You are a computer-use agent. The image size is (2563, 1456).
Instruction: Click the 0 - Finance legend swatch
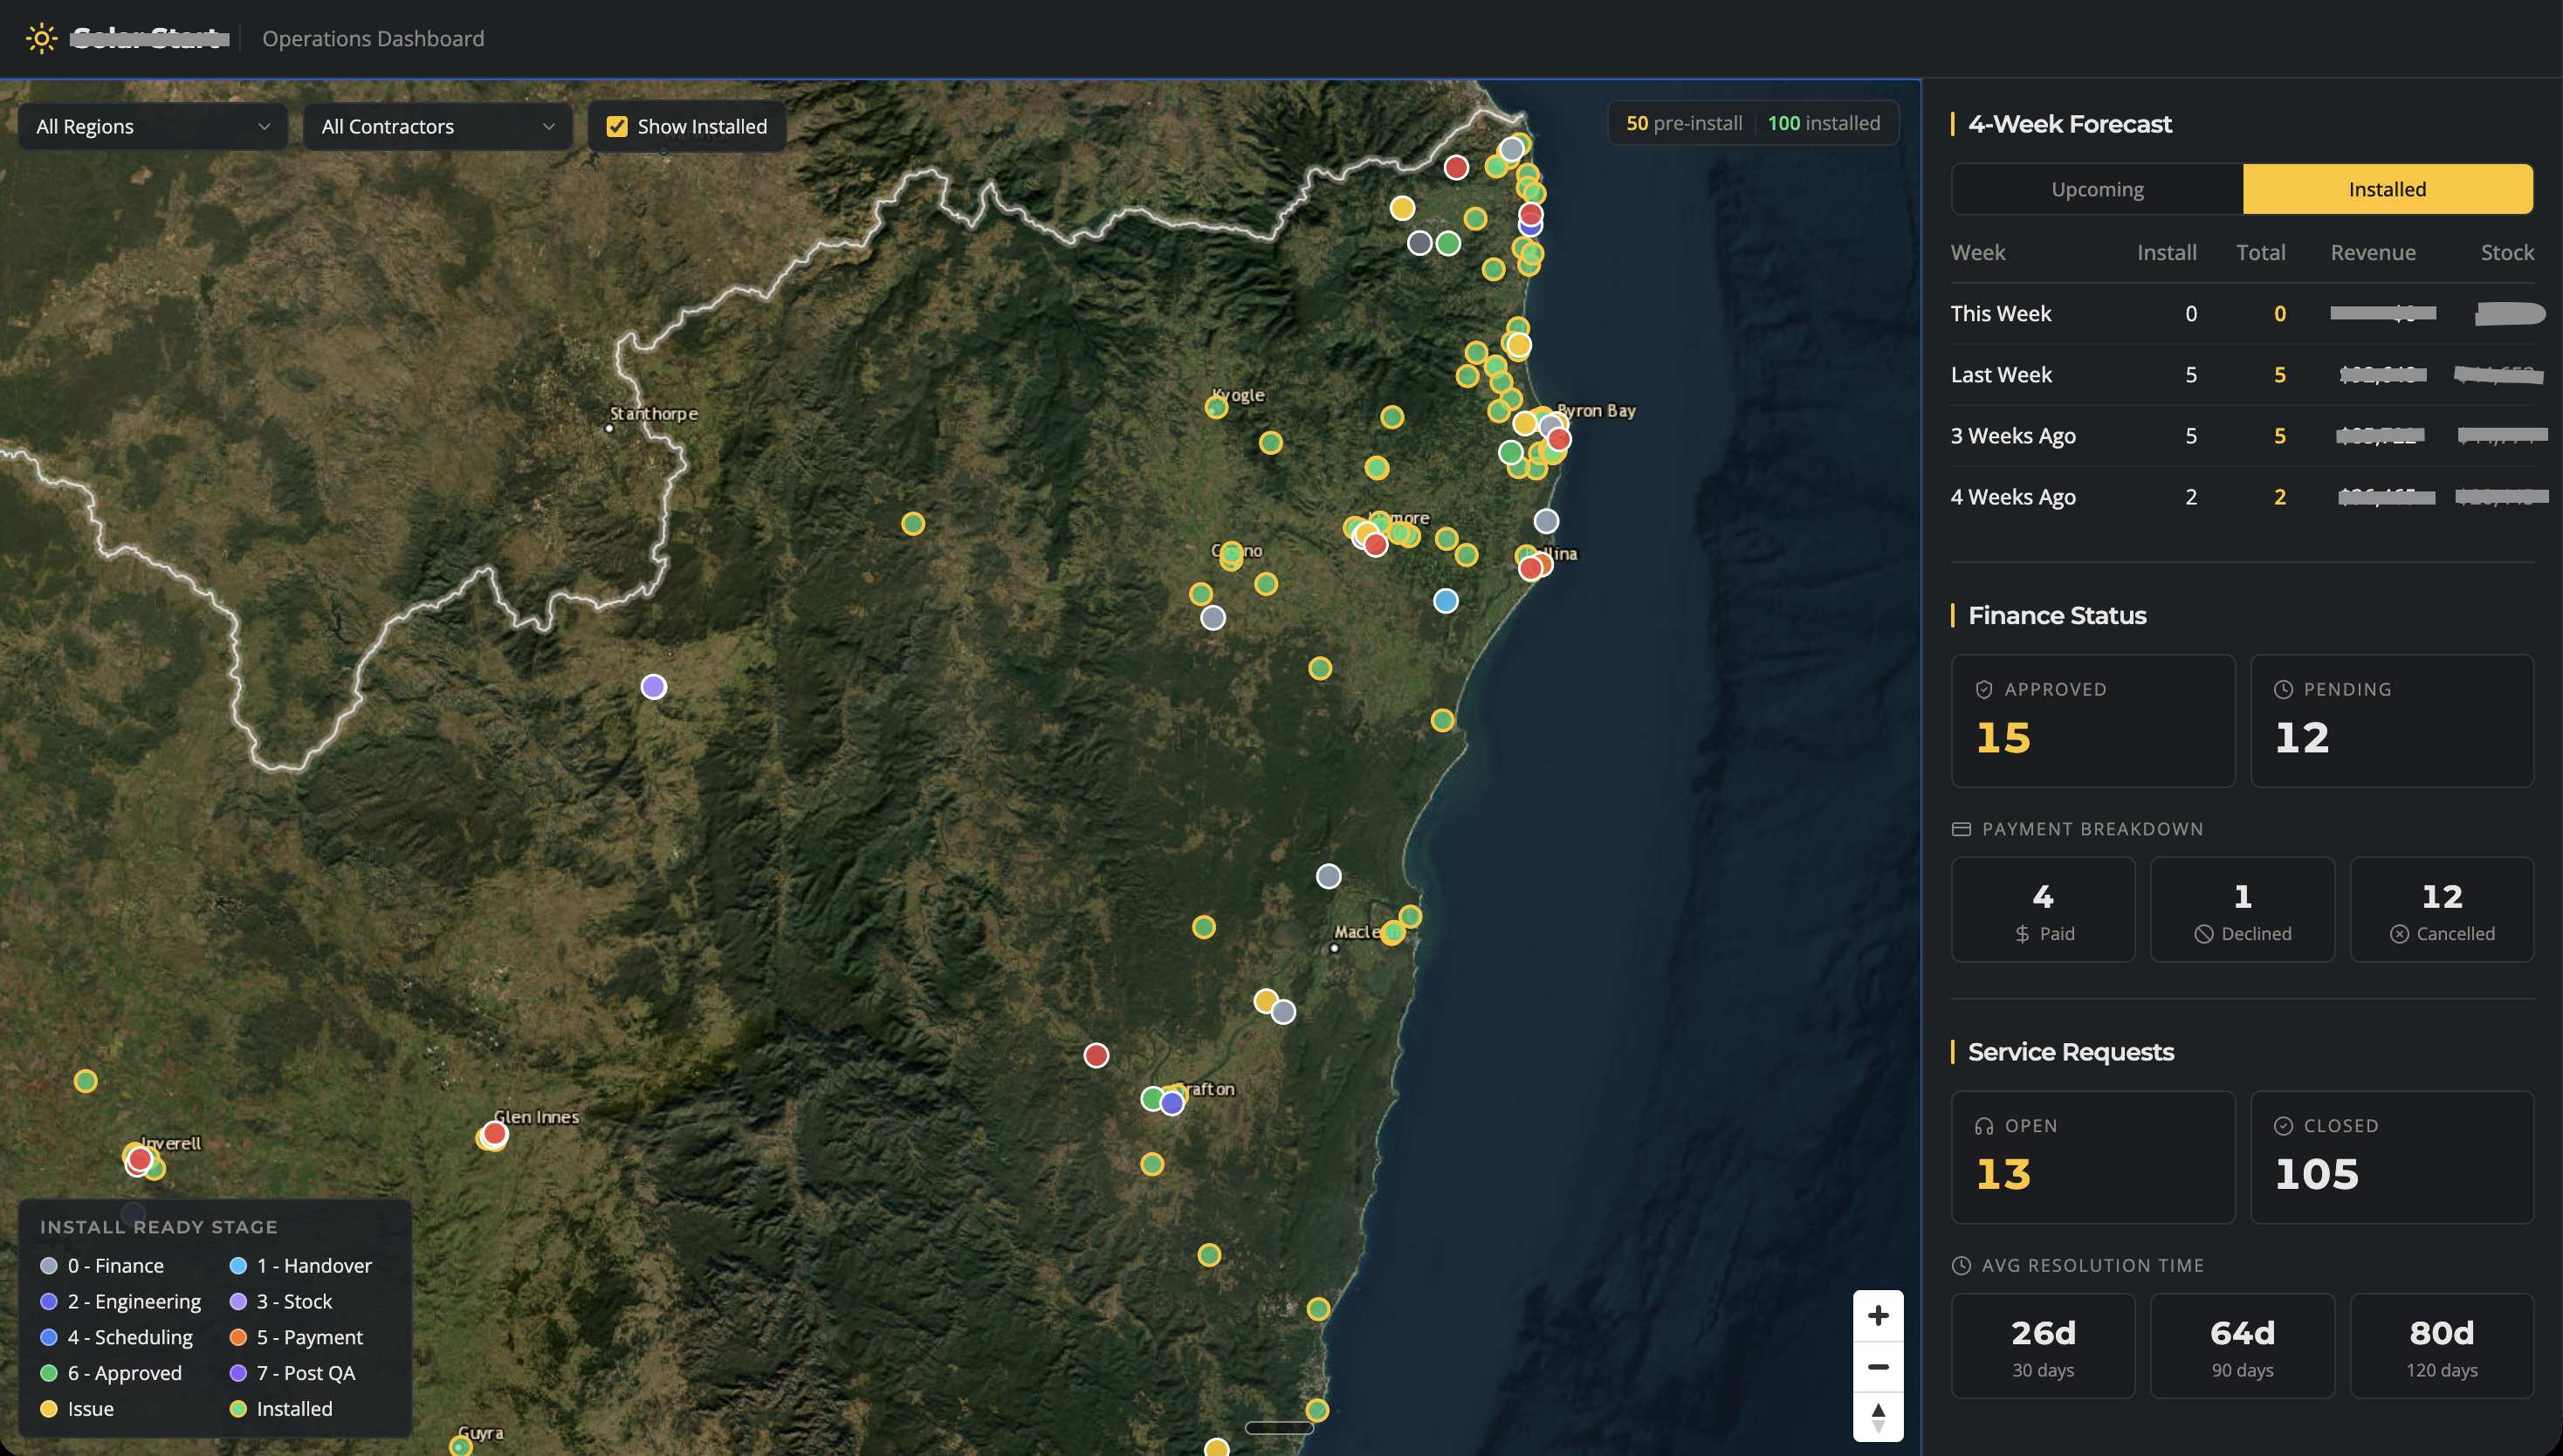pos(48,1265)
